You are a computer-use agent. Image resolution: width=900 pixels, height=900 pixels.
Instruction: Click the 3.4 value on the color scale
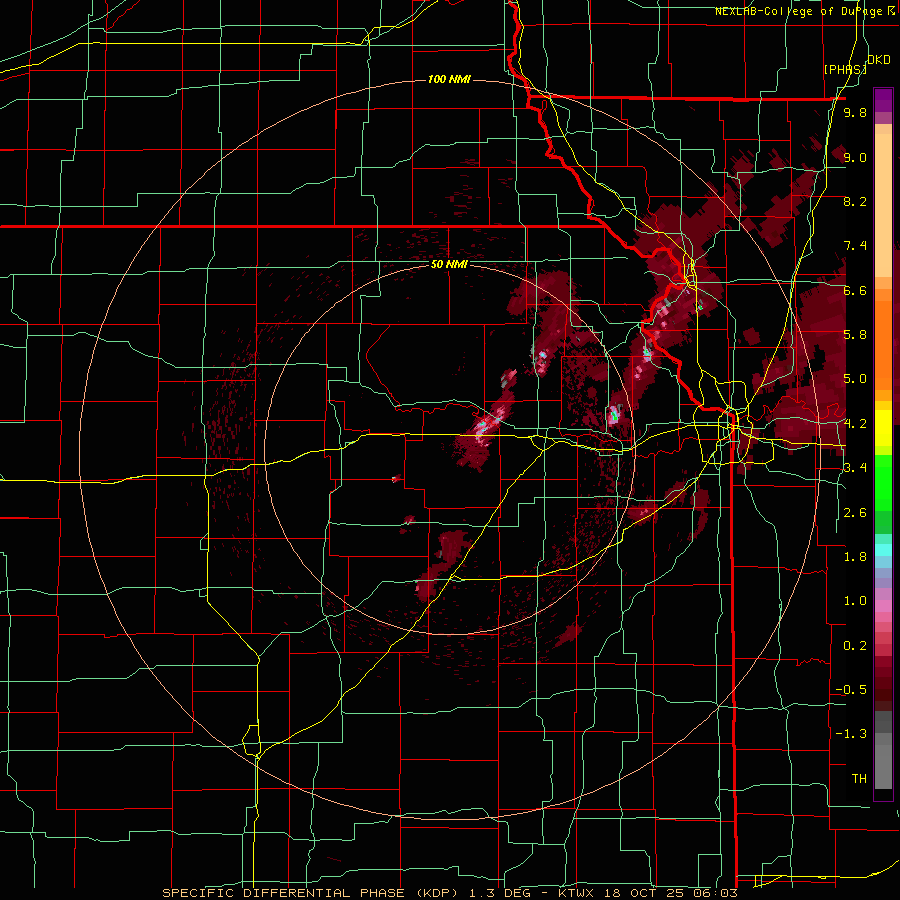click(855, 468)
